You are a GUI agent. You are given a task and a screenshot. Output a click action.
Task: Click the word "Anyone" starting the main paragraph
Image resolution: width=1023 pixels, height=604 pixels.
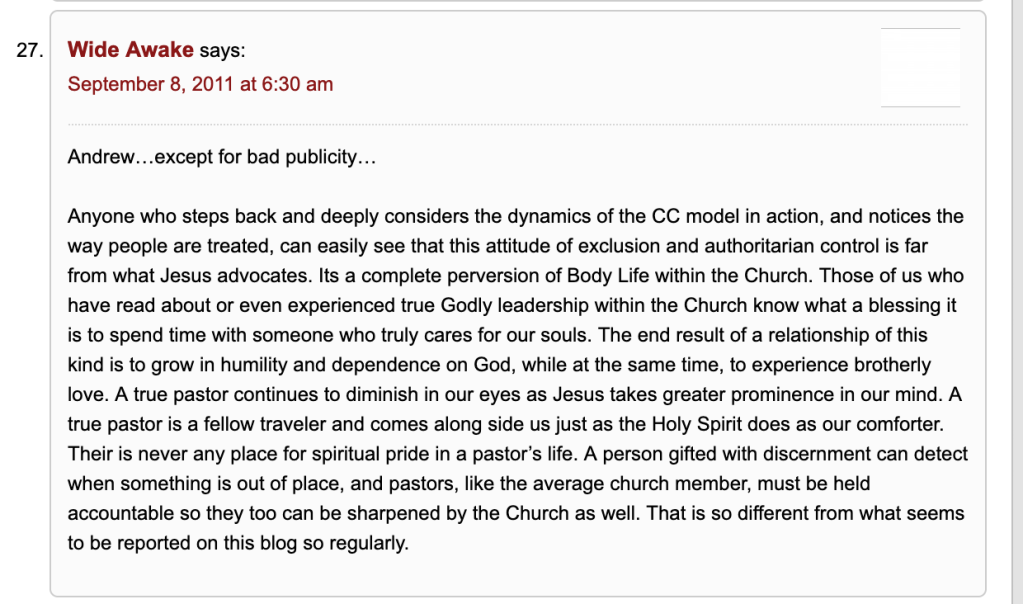coord(97,216)
